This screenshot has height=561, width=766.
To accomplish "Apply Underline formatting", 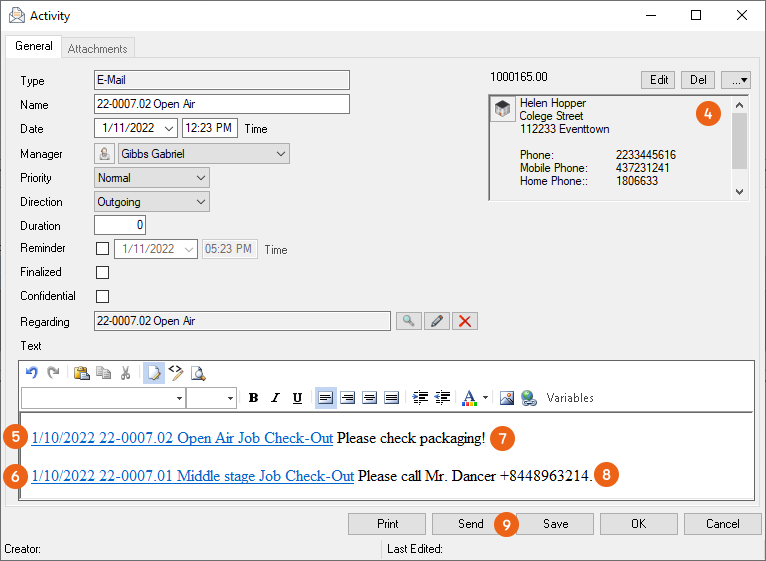I will pos(297,398).
